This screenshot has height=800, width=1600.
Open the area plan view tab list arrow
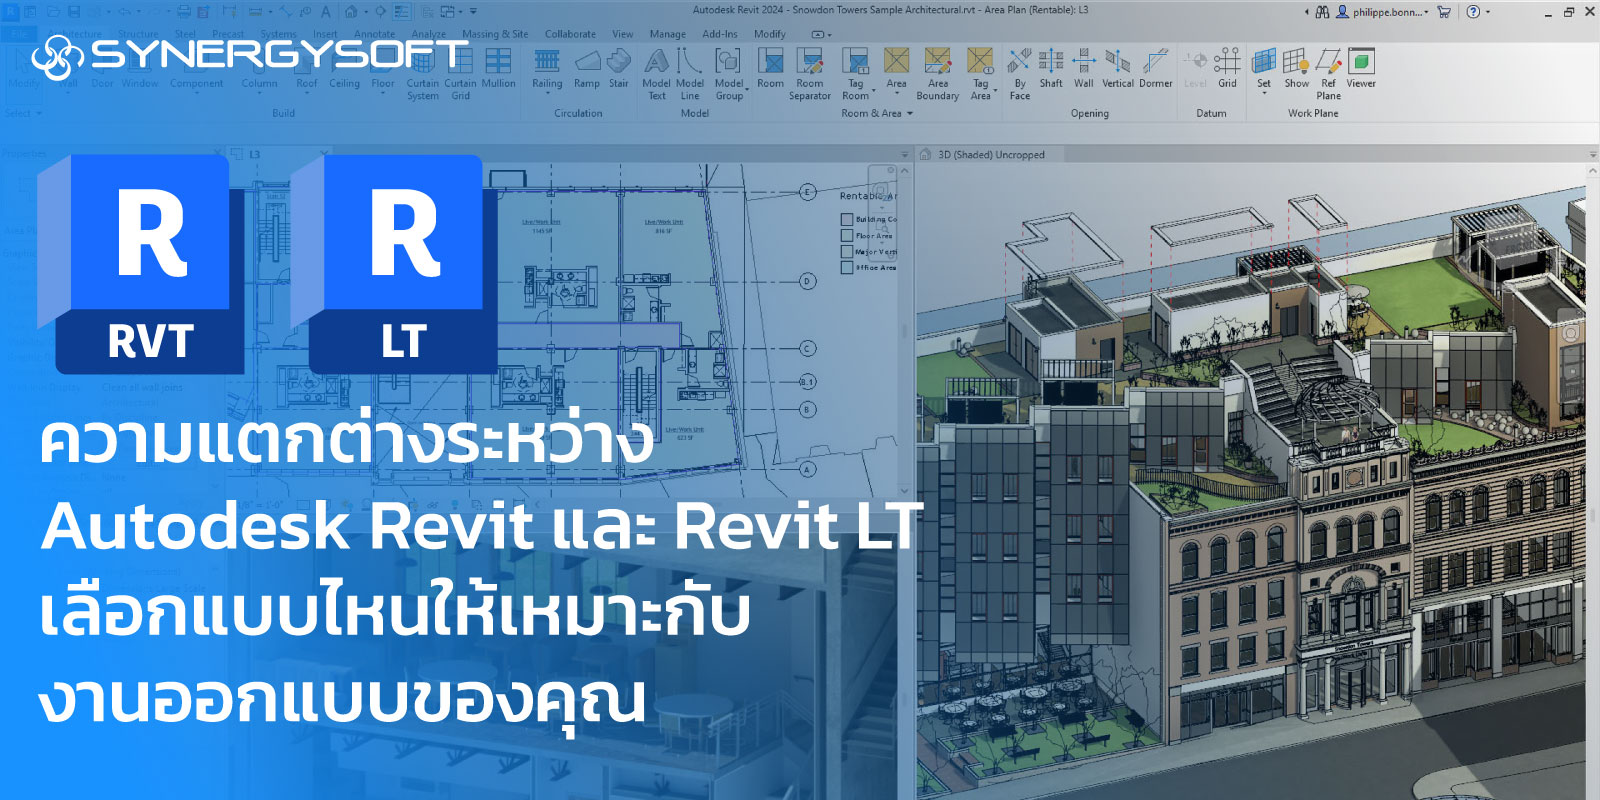[x=905, y=155]
